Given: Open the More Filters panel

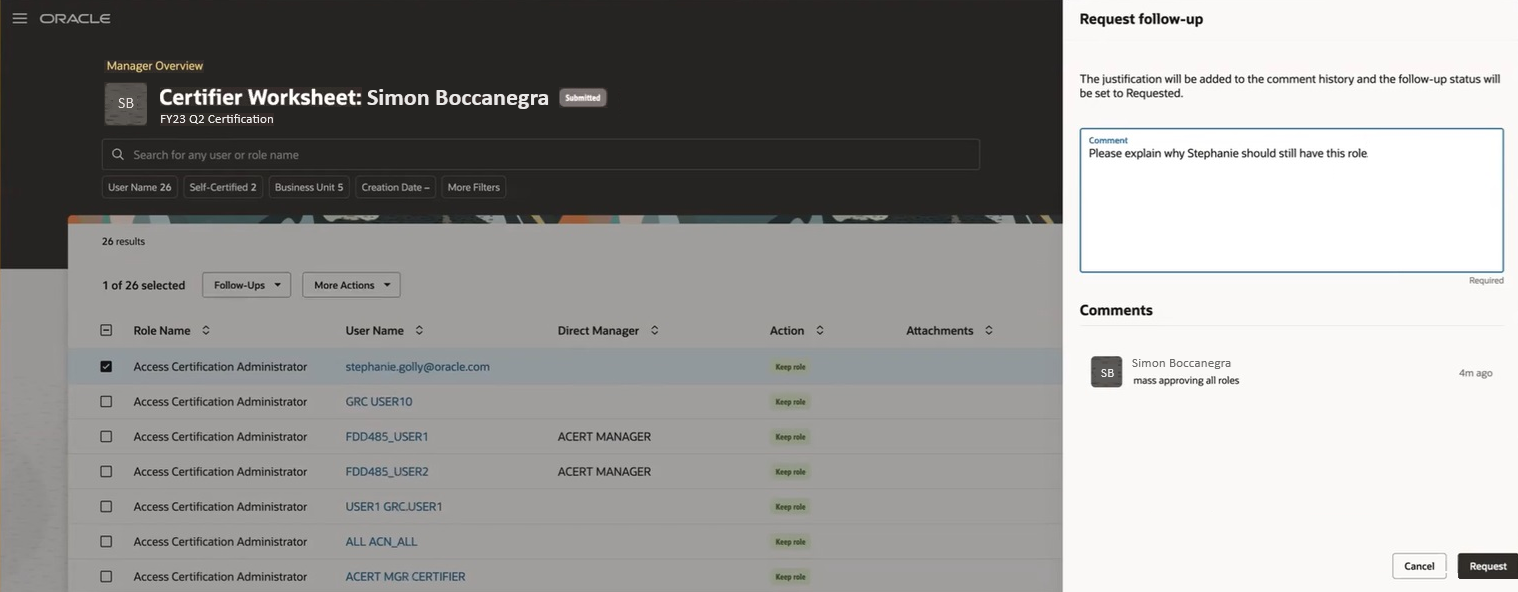Looking at the screenshot, I should pyautogui.click(x=472, y=186).
